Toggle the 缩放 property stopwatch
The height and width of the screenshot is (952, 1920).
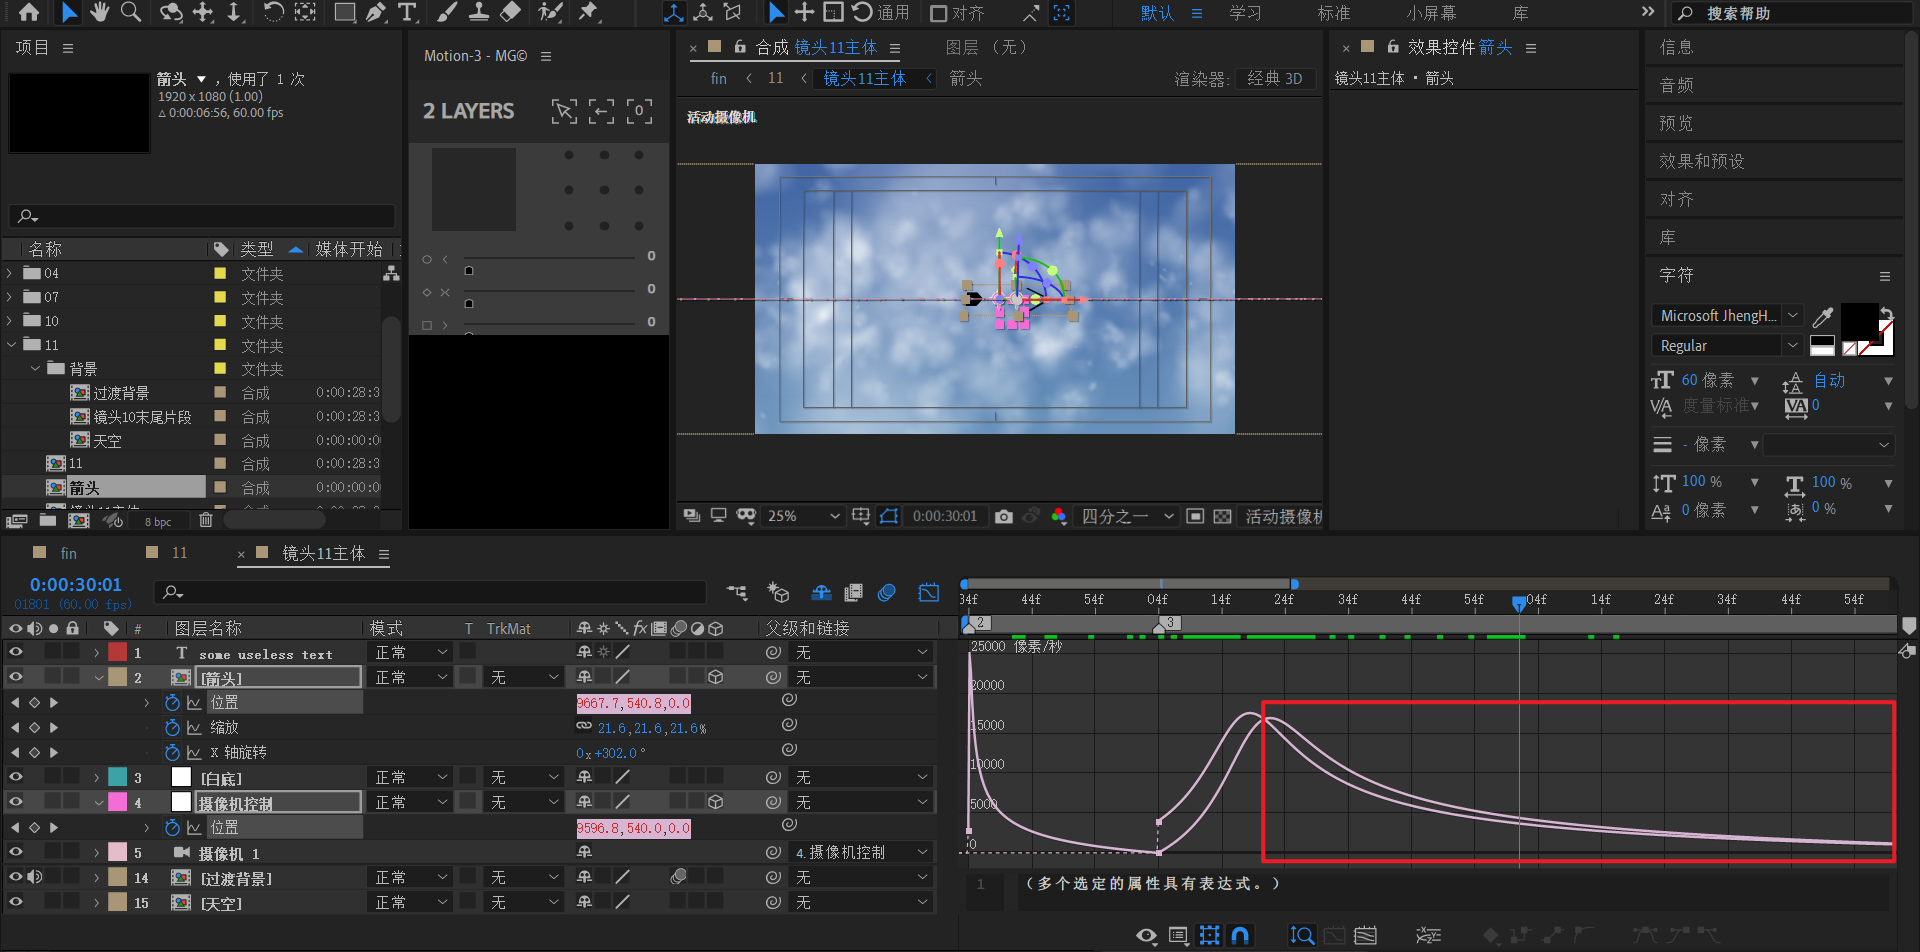172,727
